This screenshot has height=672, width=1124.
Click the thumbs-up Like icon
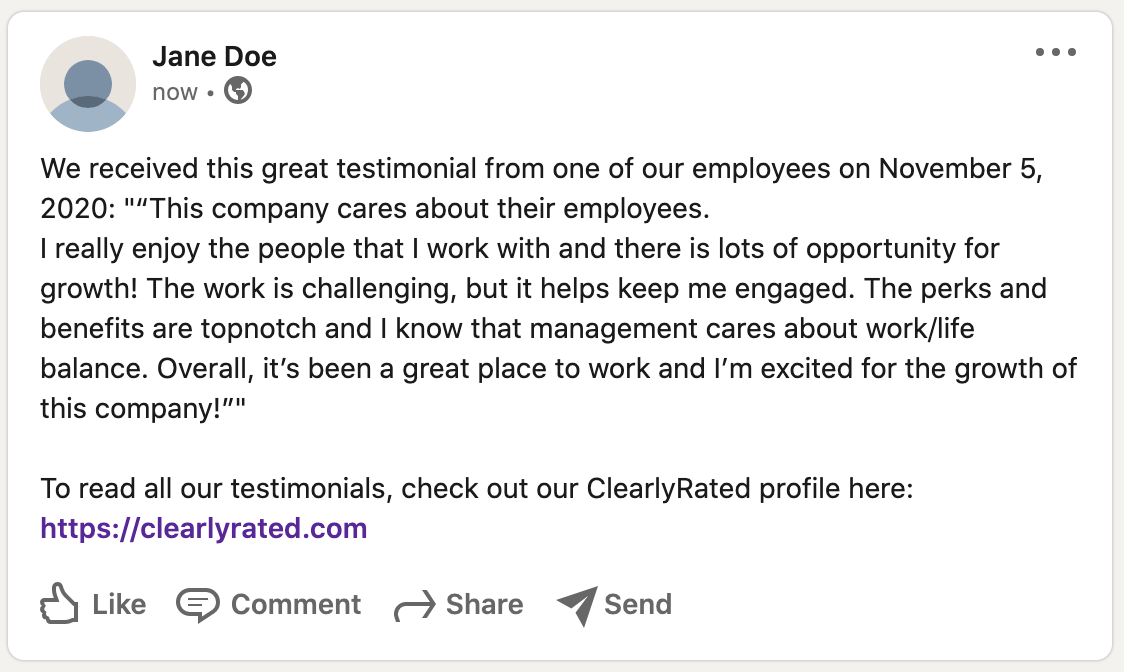(59, 603)
